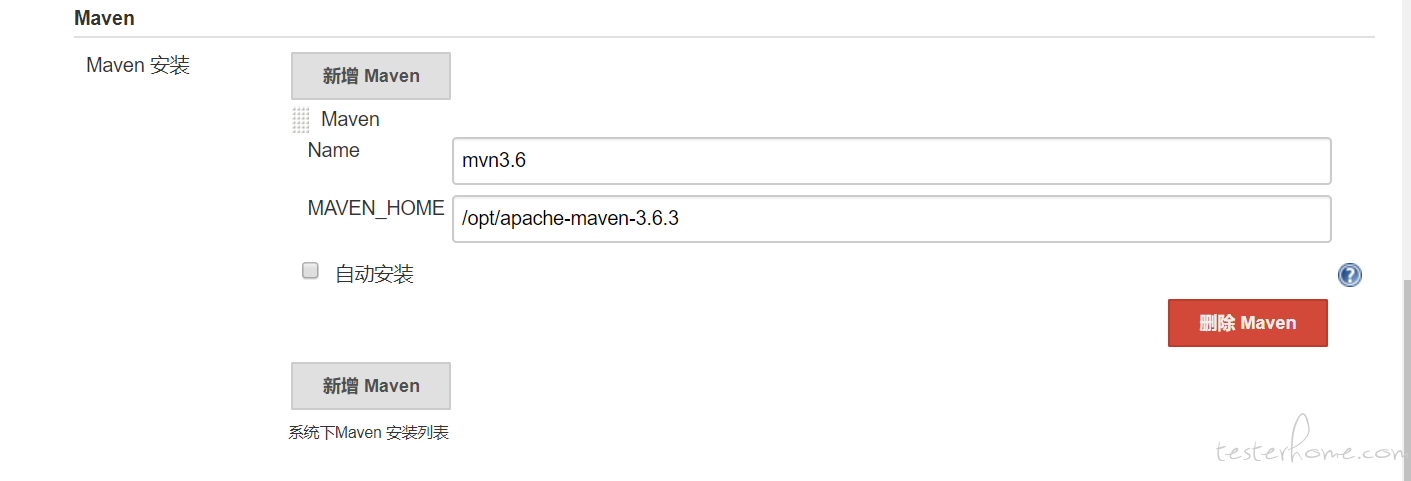1411x481 pixels.
Task: Click the top 新增 Maven button
Action: tap(371, 76)
